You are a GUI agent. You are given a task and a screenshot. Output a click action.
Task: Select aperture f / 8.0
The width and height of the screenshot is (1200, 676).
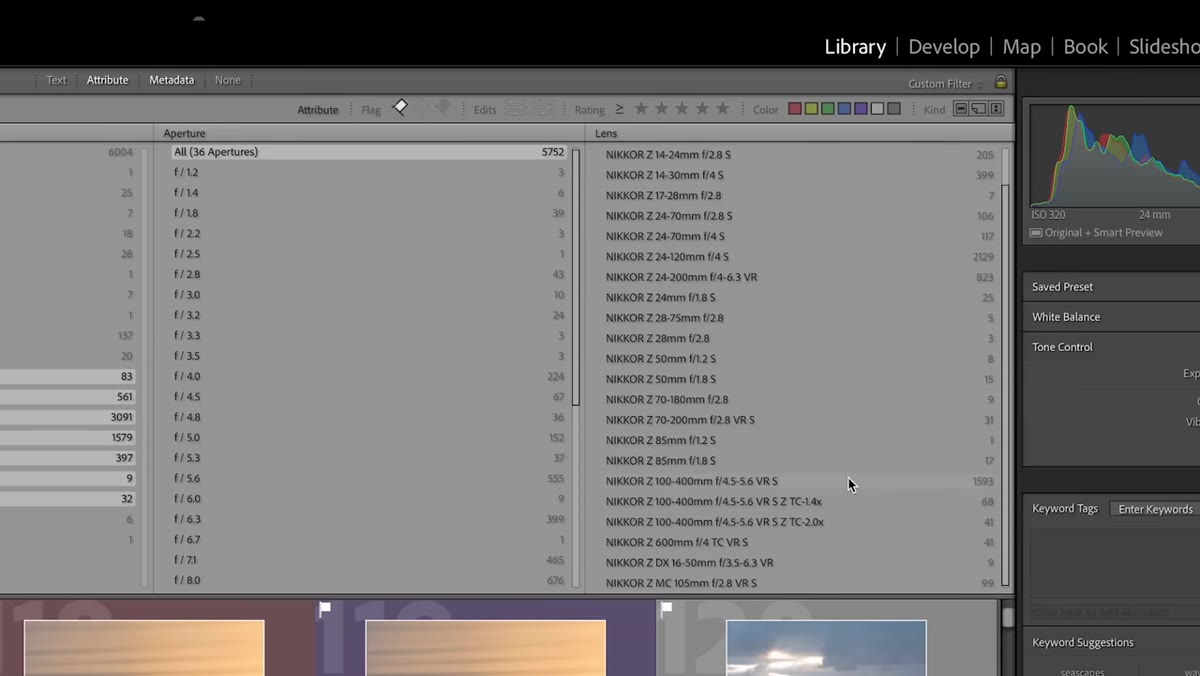(x=368, y=580)
